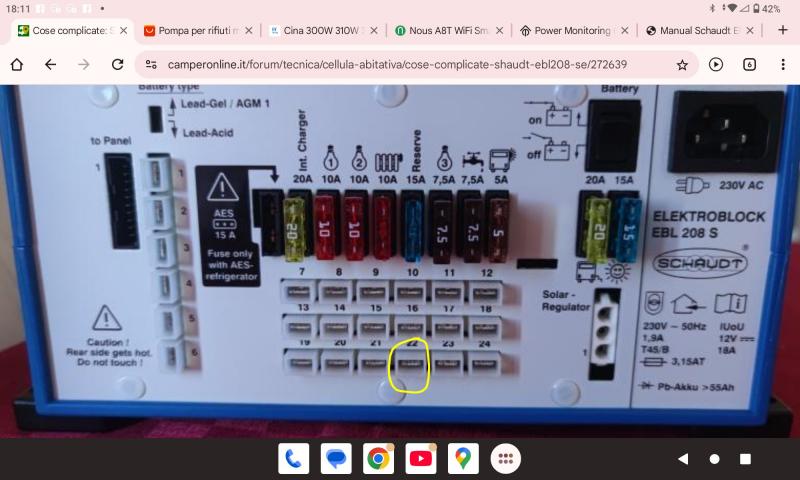Viewport: 800px width, 480px height.
Task: Launch YouTube from the taskbar
Action: [x=420, y=459]
